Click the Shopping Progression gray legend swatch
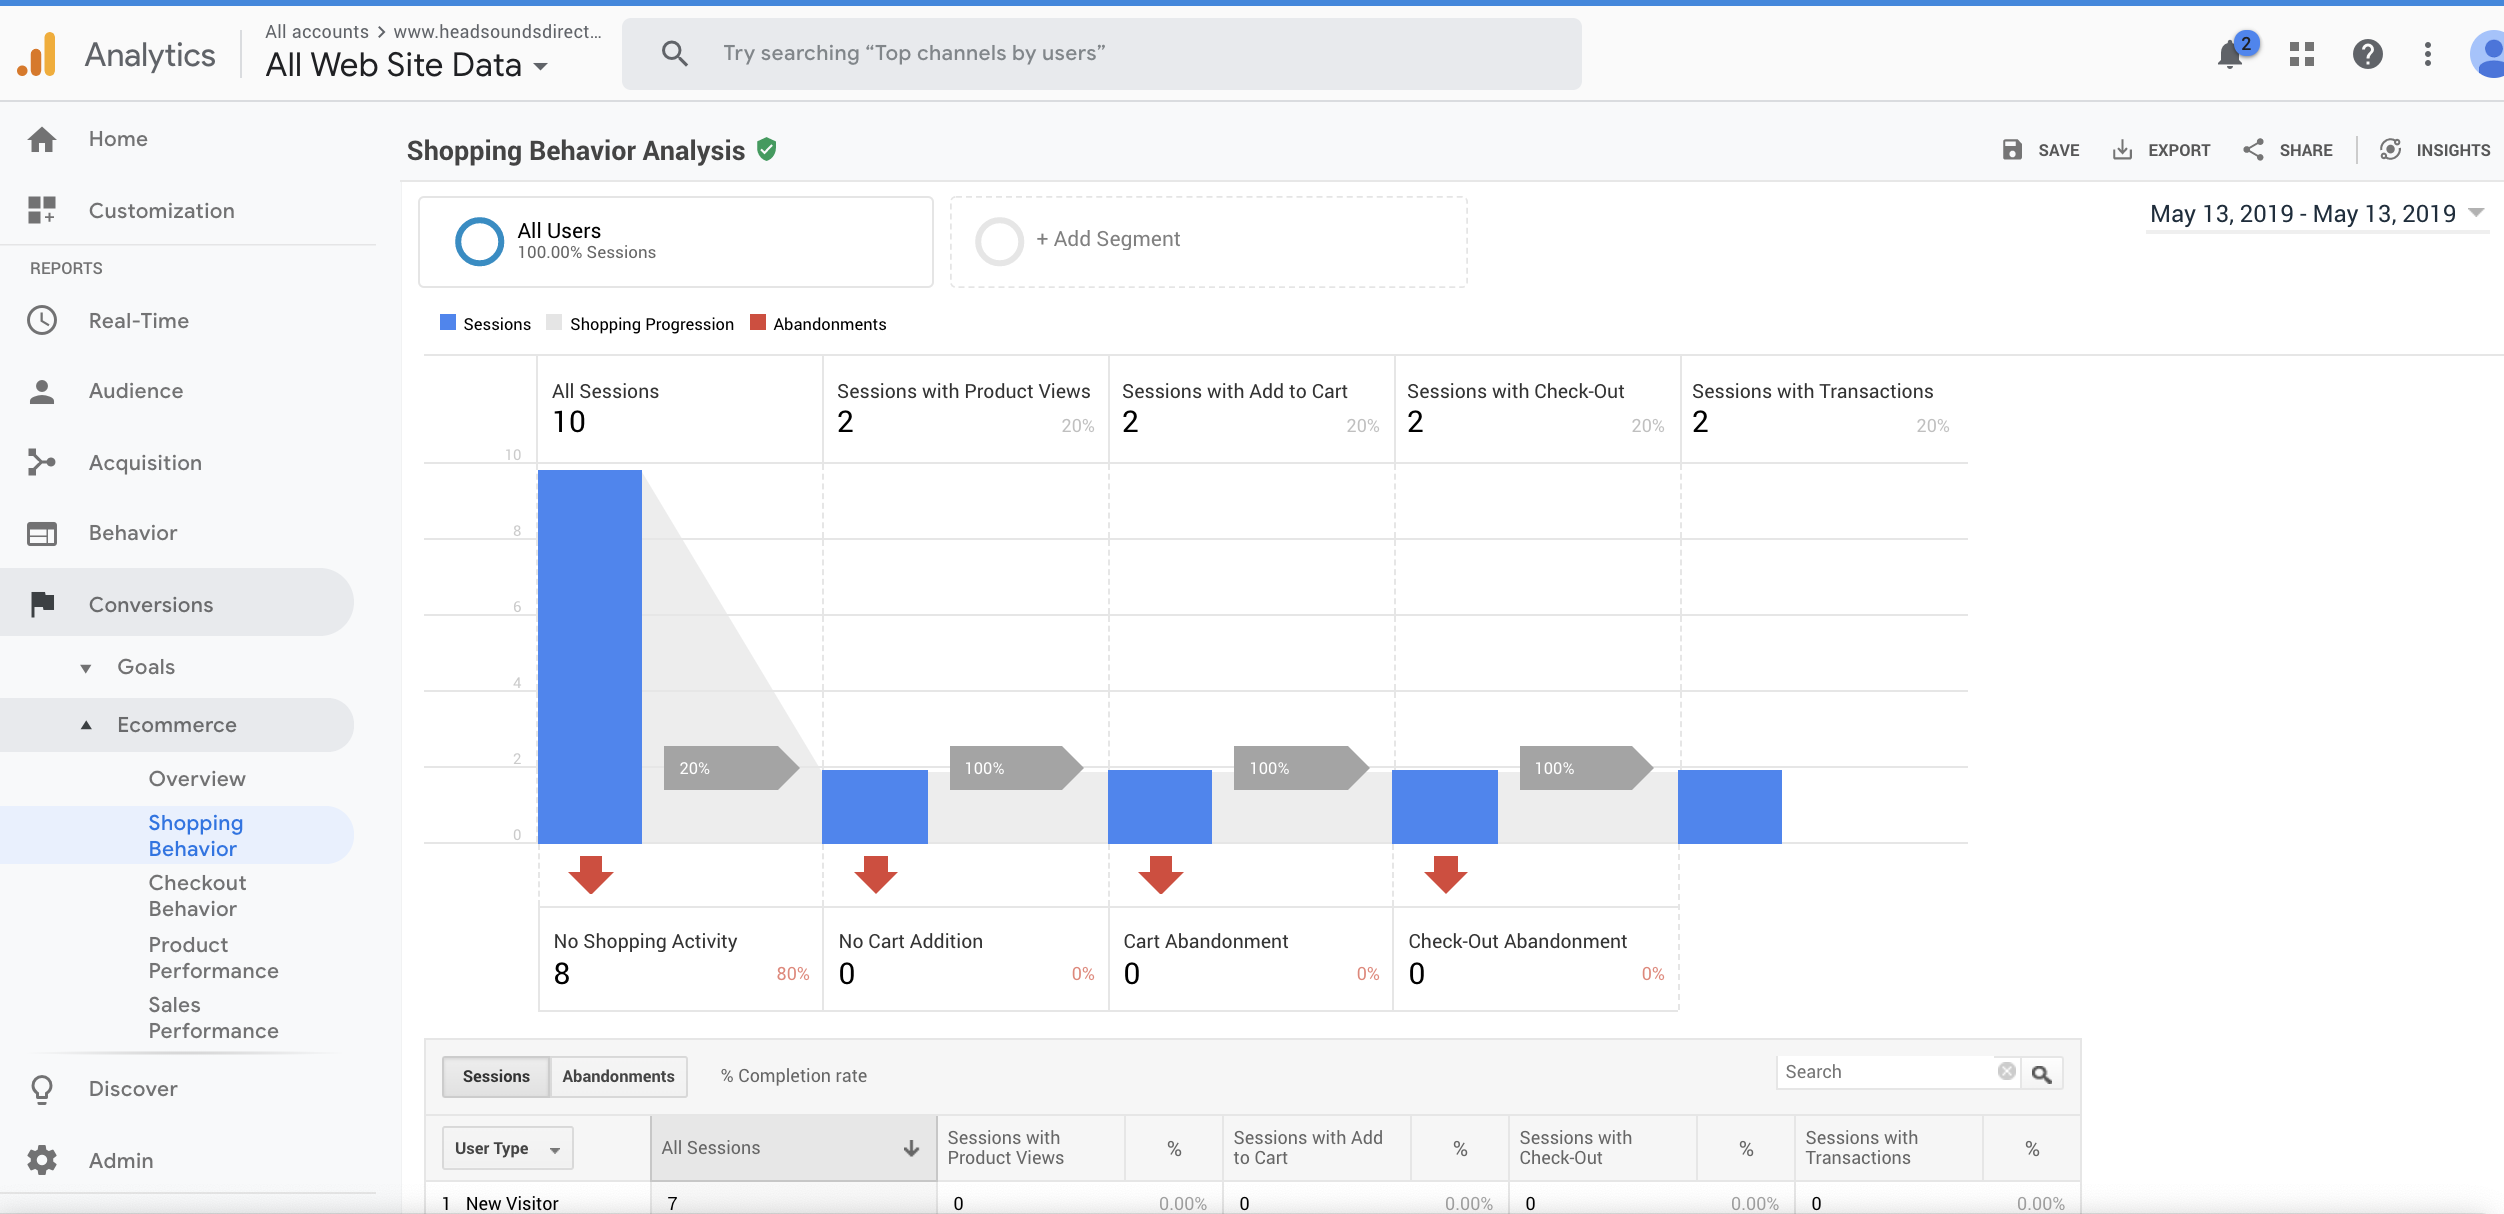 tap(554, 323)
